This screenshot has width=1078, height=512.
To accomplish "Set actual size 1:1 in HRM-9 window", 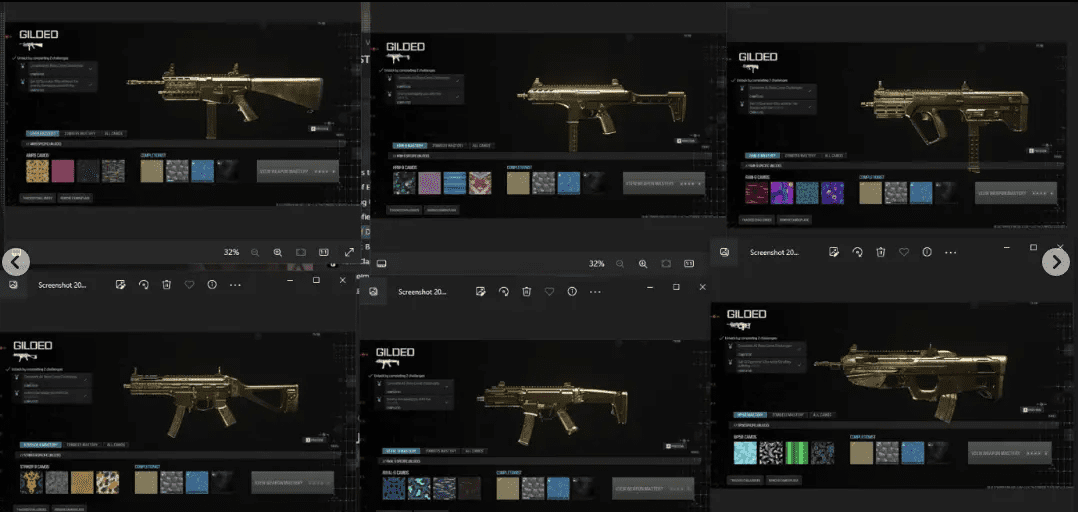I will point(689,264).
